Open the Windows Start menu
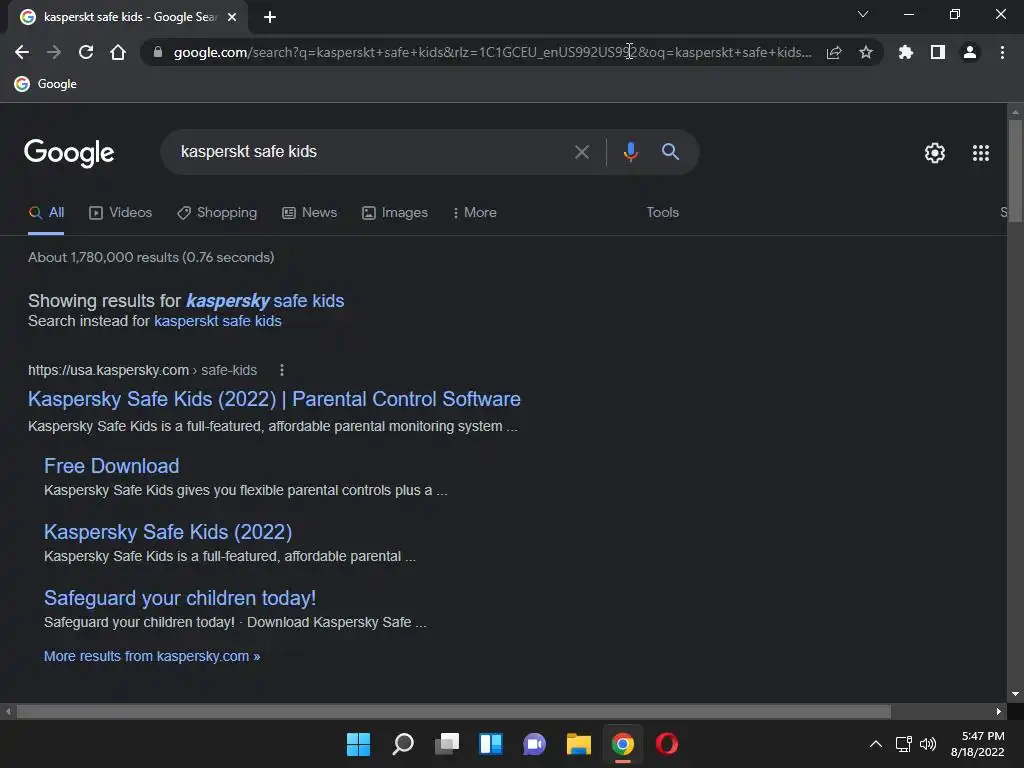This screenshot has width=1024, height=768. click(359, 744)
